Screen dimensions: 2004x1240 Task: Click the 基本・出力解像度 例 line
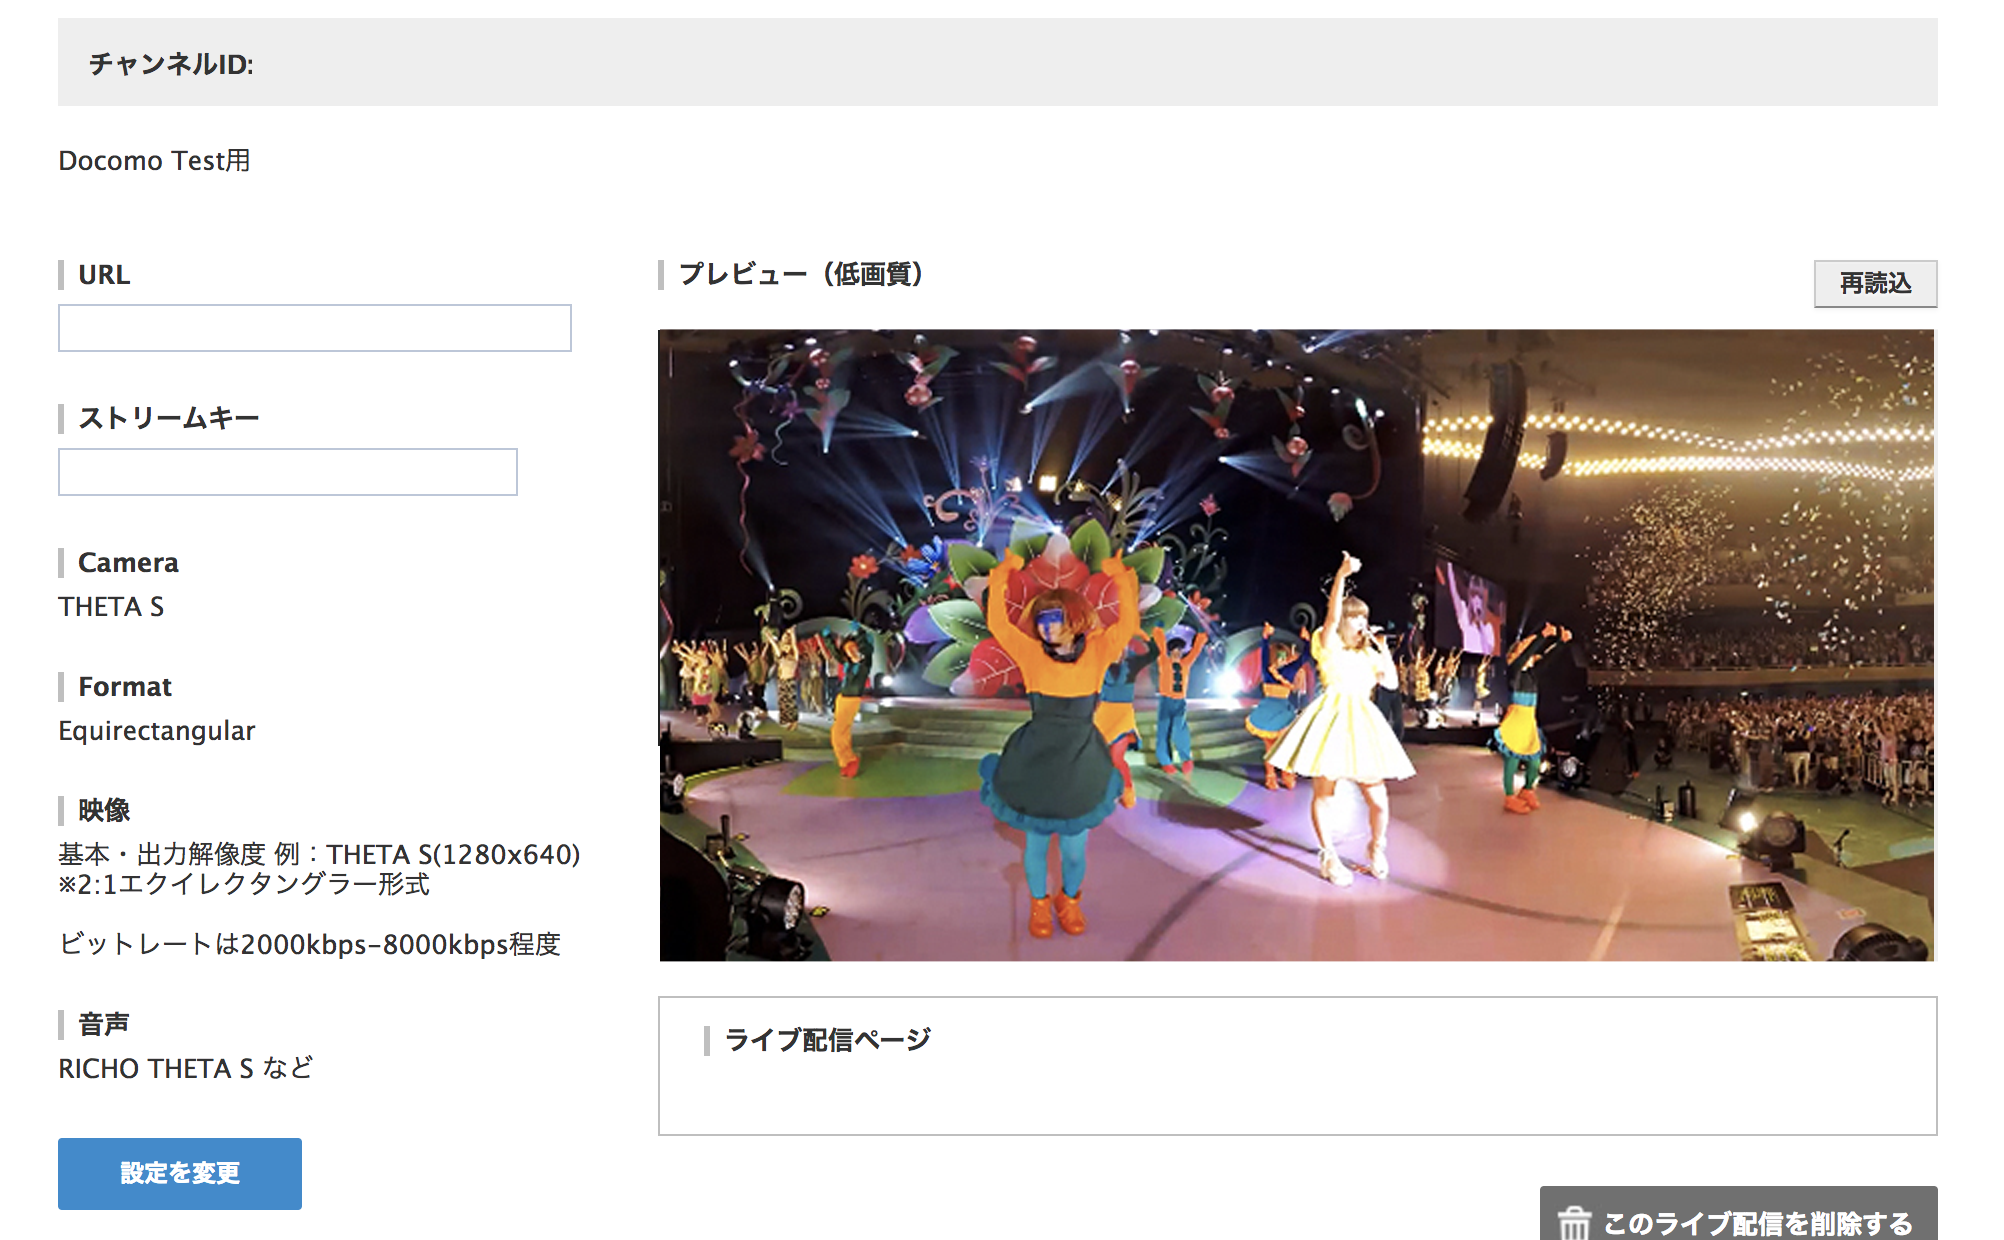pos(319,854)
